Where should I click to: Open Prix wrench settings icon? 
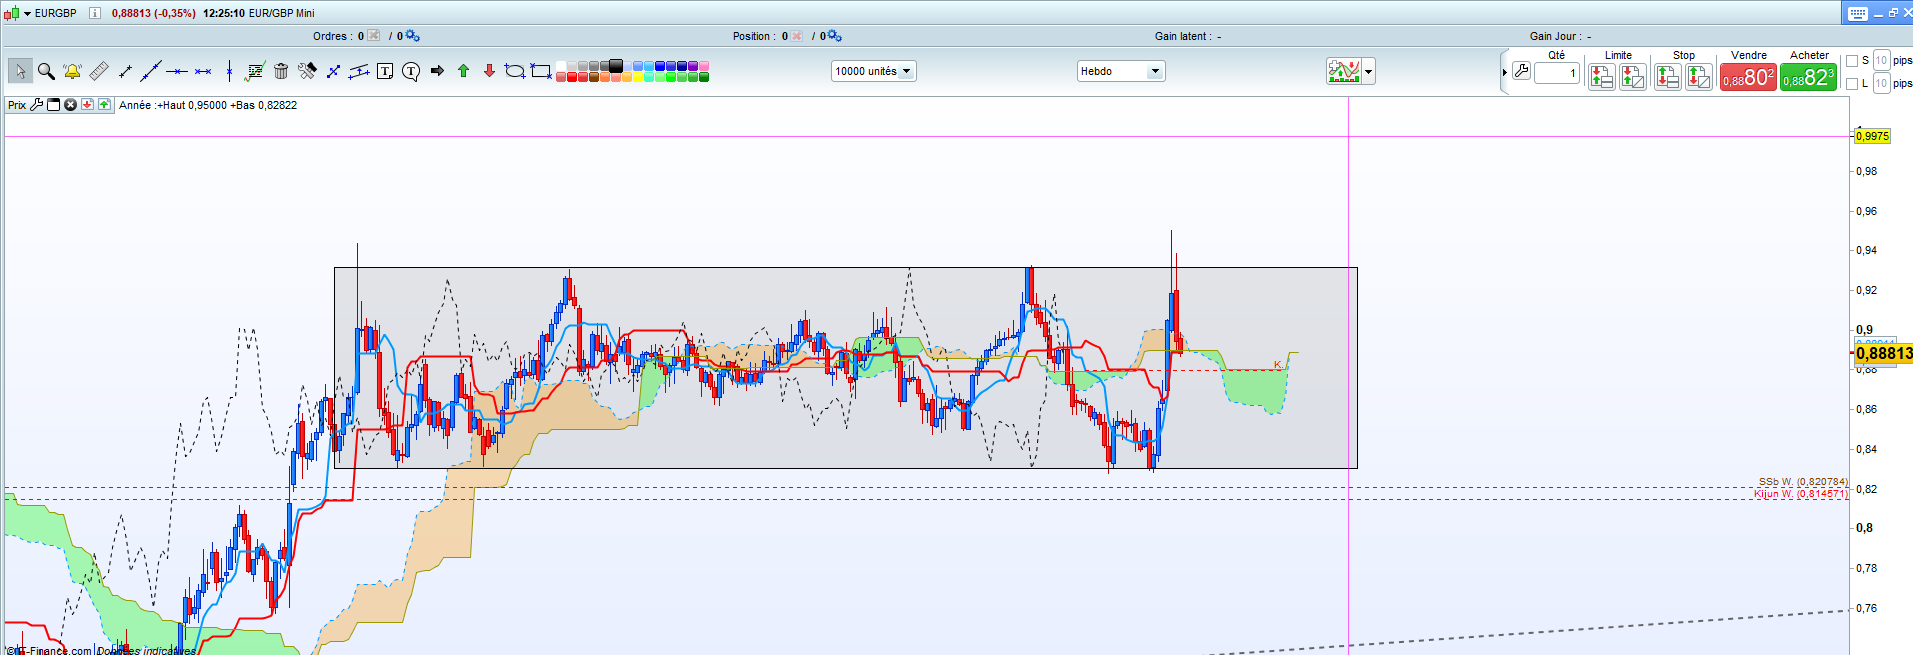click(37, 105)
